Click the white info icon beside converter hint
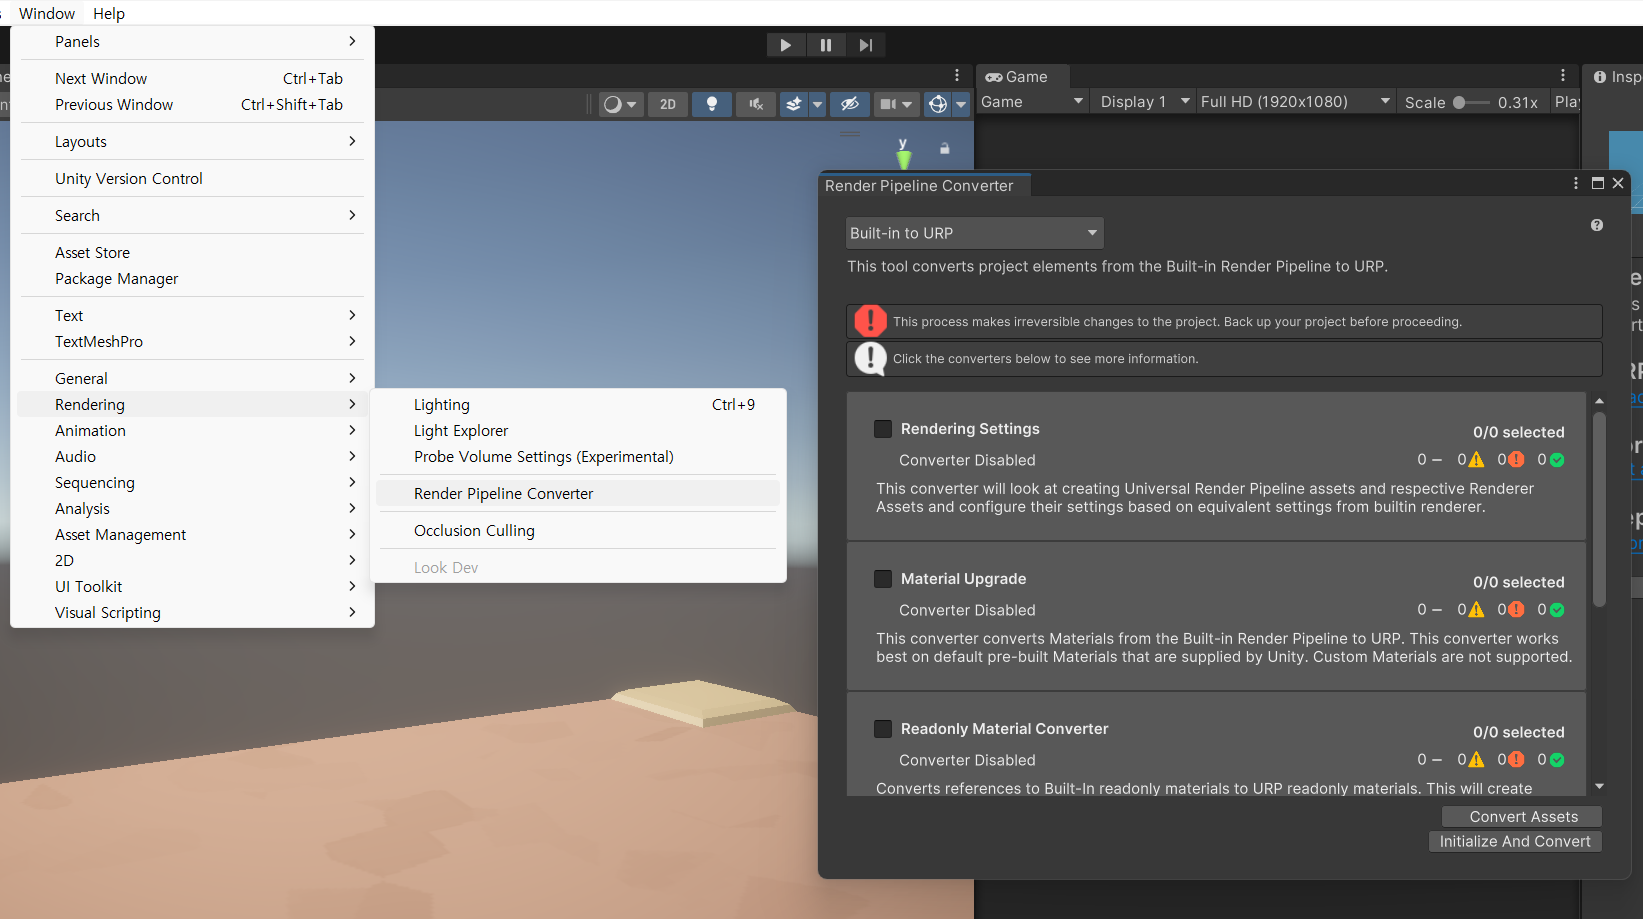 pyautogui.click(x=870, y=358)
